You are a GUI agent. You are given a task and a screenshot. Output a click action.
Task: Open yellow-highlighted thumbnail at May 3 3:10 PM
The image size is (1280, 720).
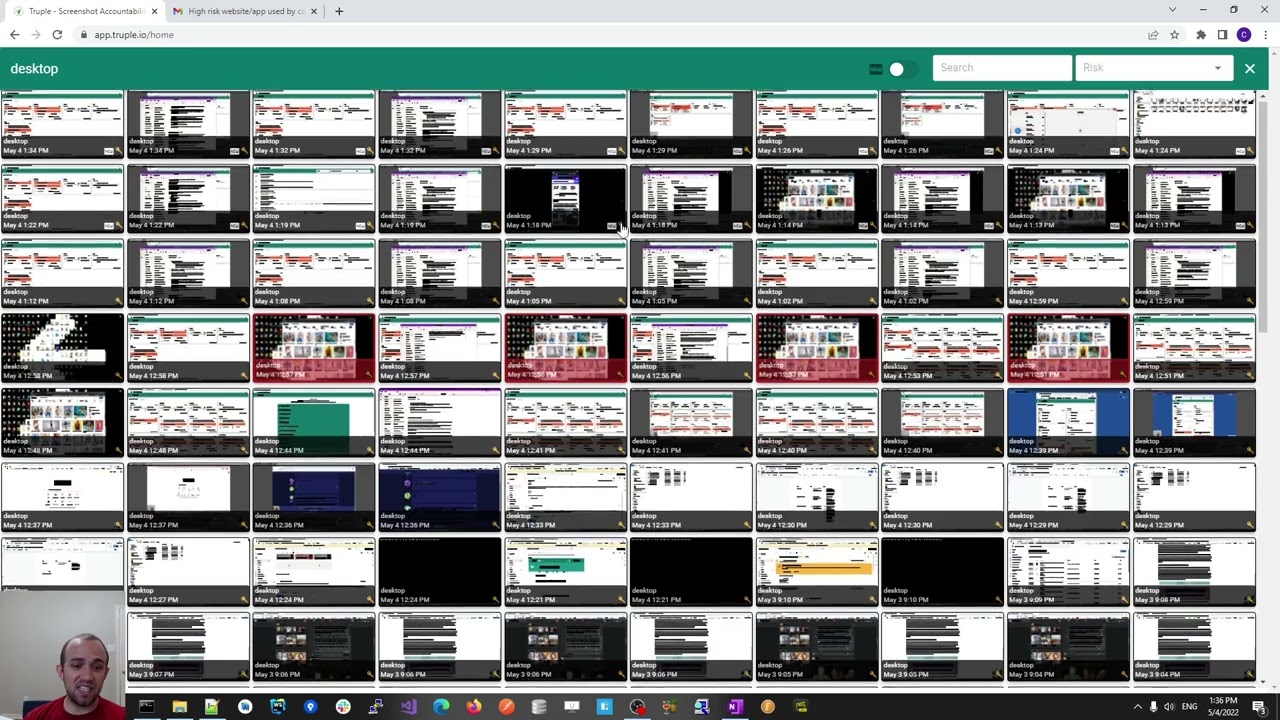pyautogui.click(x=817, y=572)
